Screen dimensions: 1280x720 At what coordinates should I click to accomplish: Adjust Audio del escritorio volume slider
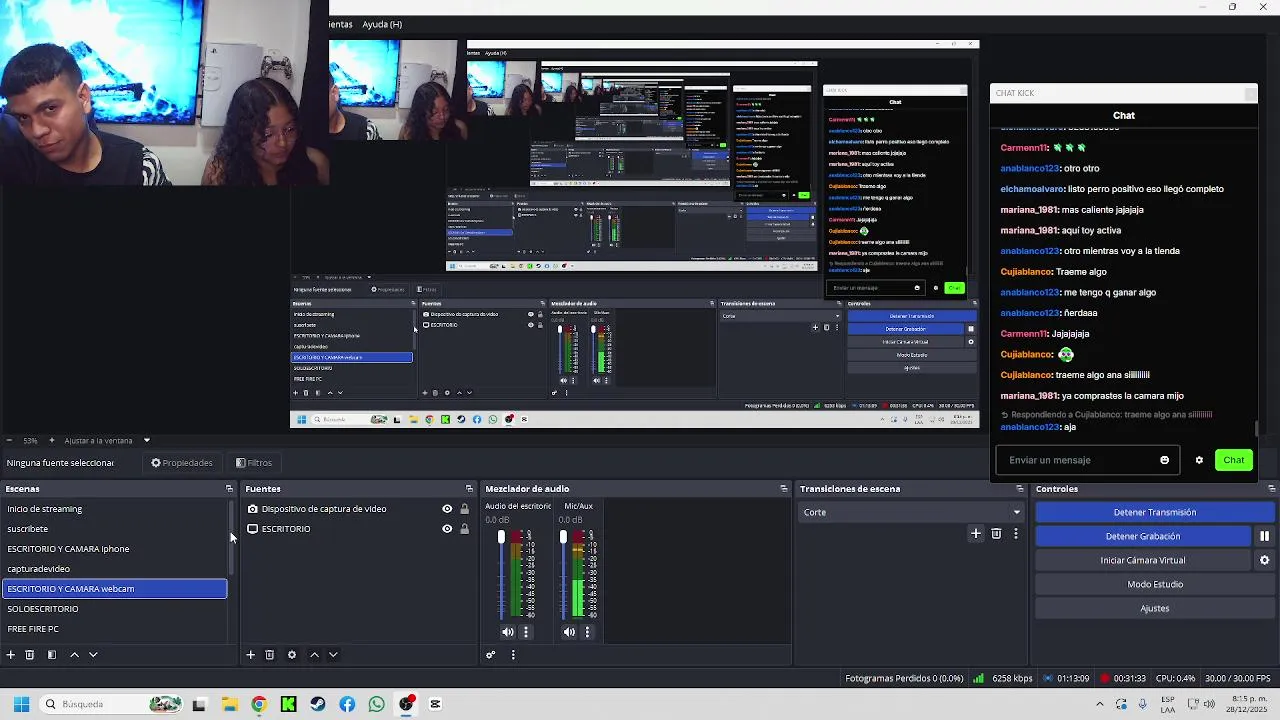tap(502, 537)
